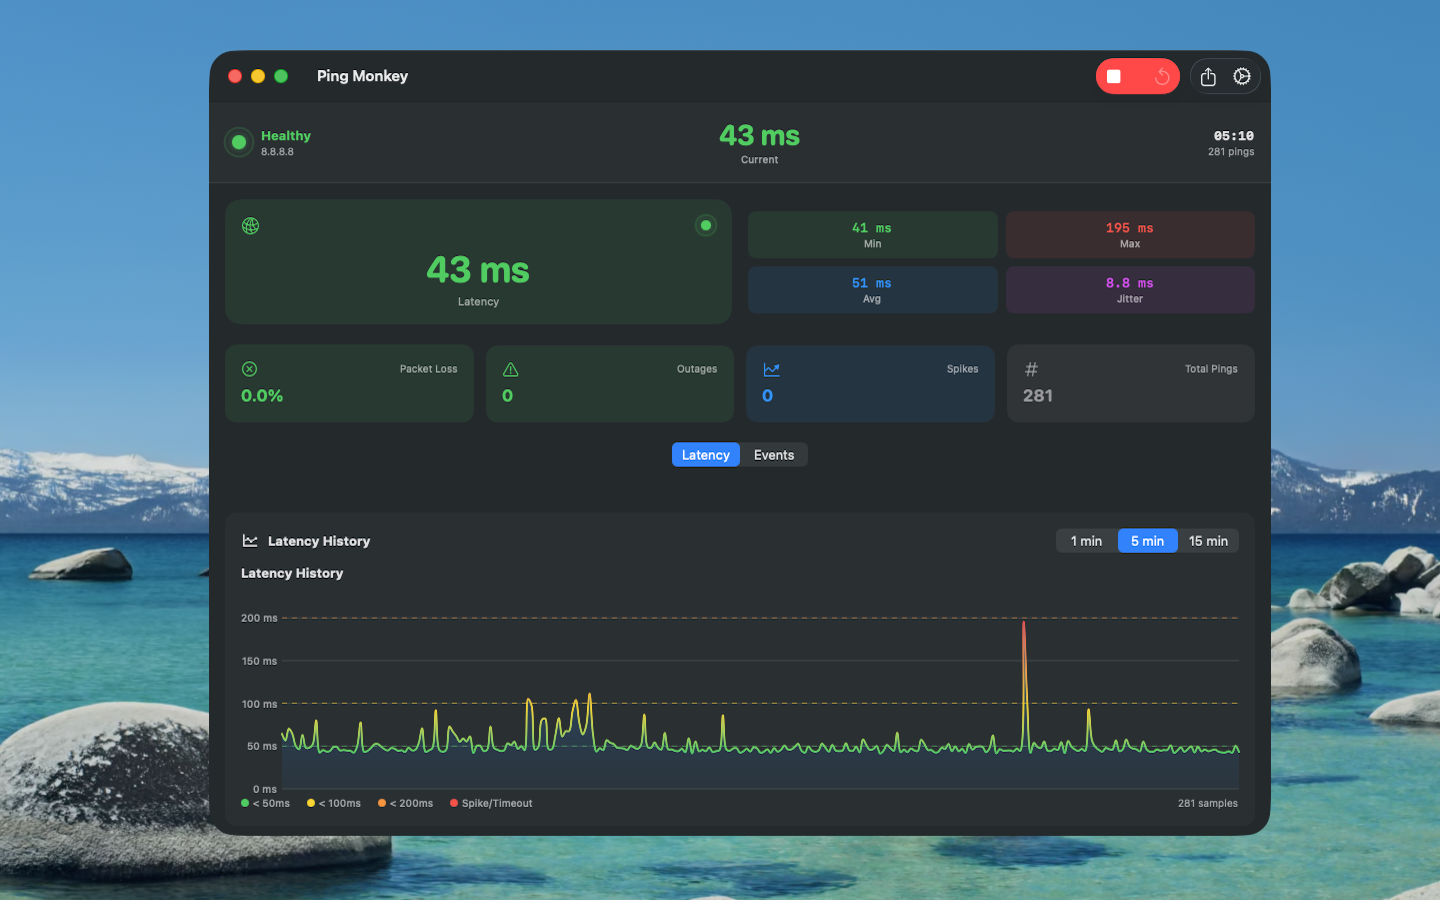The image size is (1440, 900).
Task: Keep the 5 min range selected
Action: (x=1147, y=540)
